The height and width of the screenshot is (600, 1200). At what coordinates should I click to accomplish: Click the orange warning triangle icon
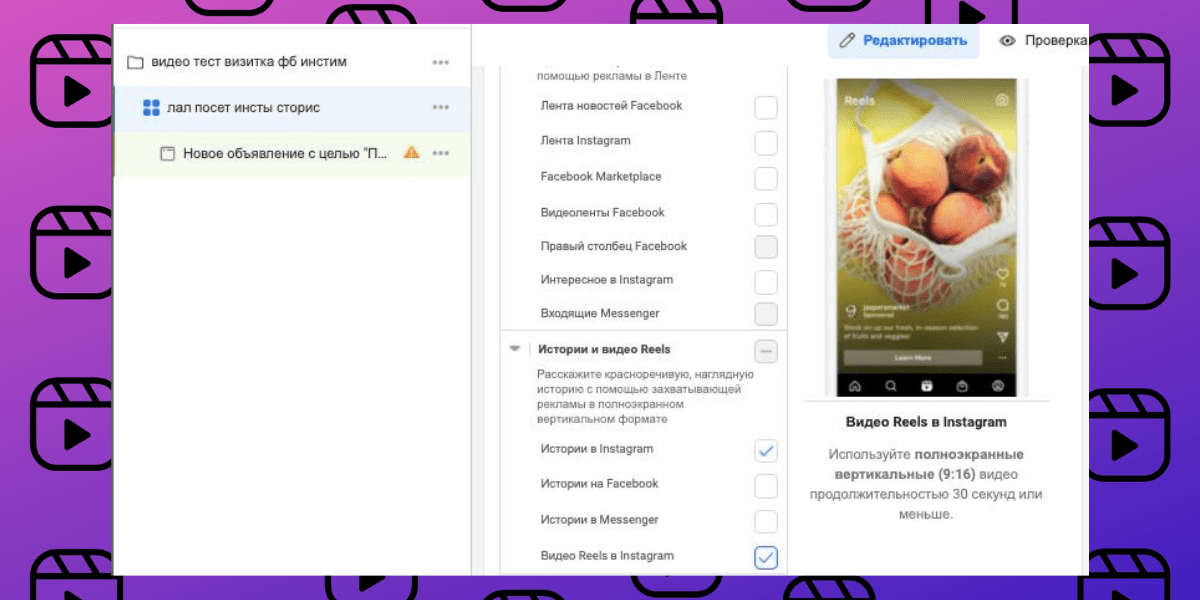click(411, 153)
